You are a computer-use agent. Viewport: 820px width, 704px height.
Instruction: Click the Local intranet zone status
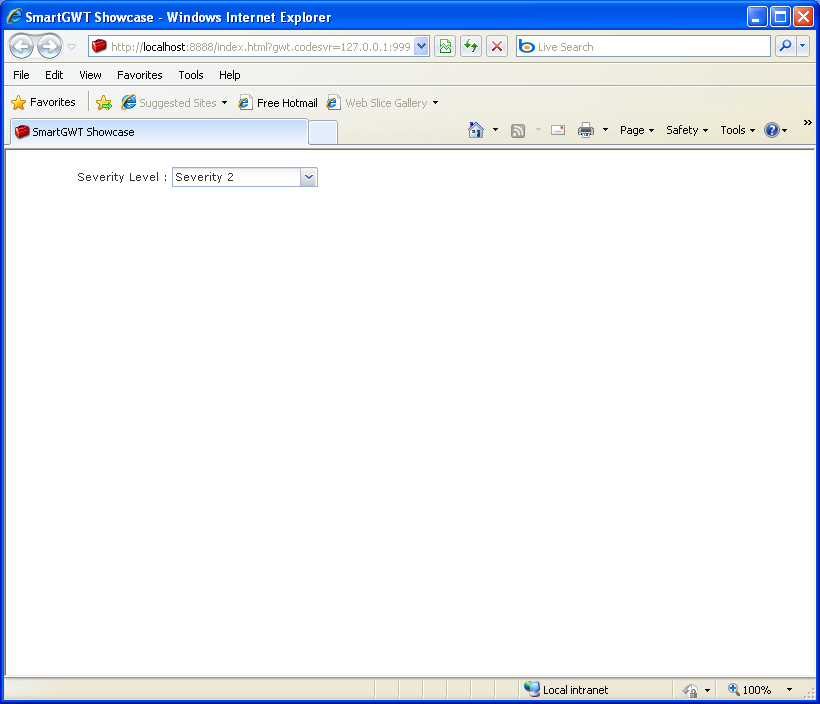[x=566, y=690]
